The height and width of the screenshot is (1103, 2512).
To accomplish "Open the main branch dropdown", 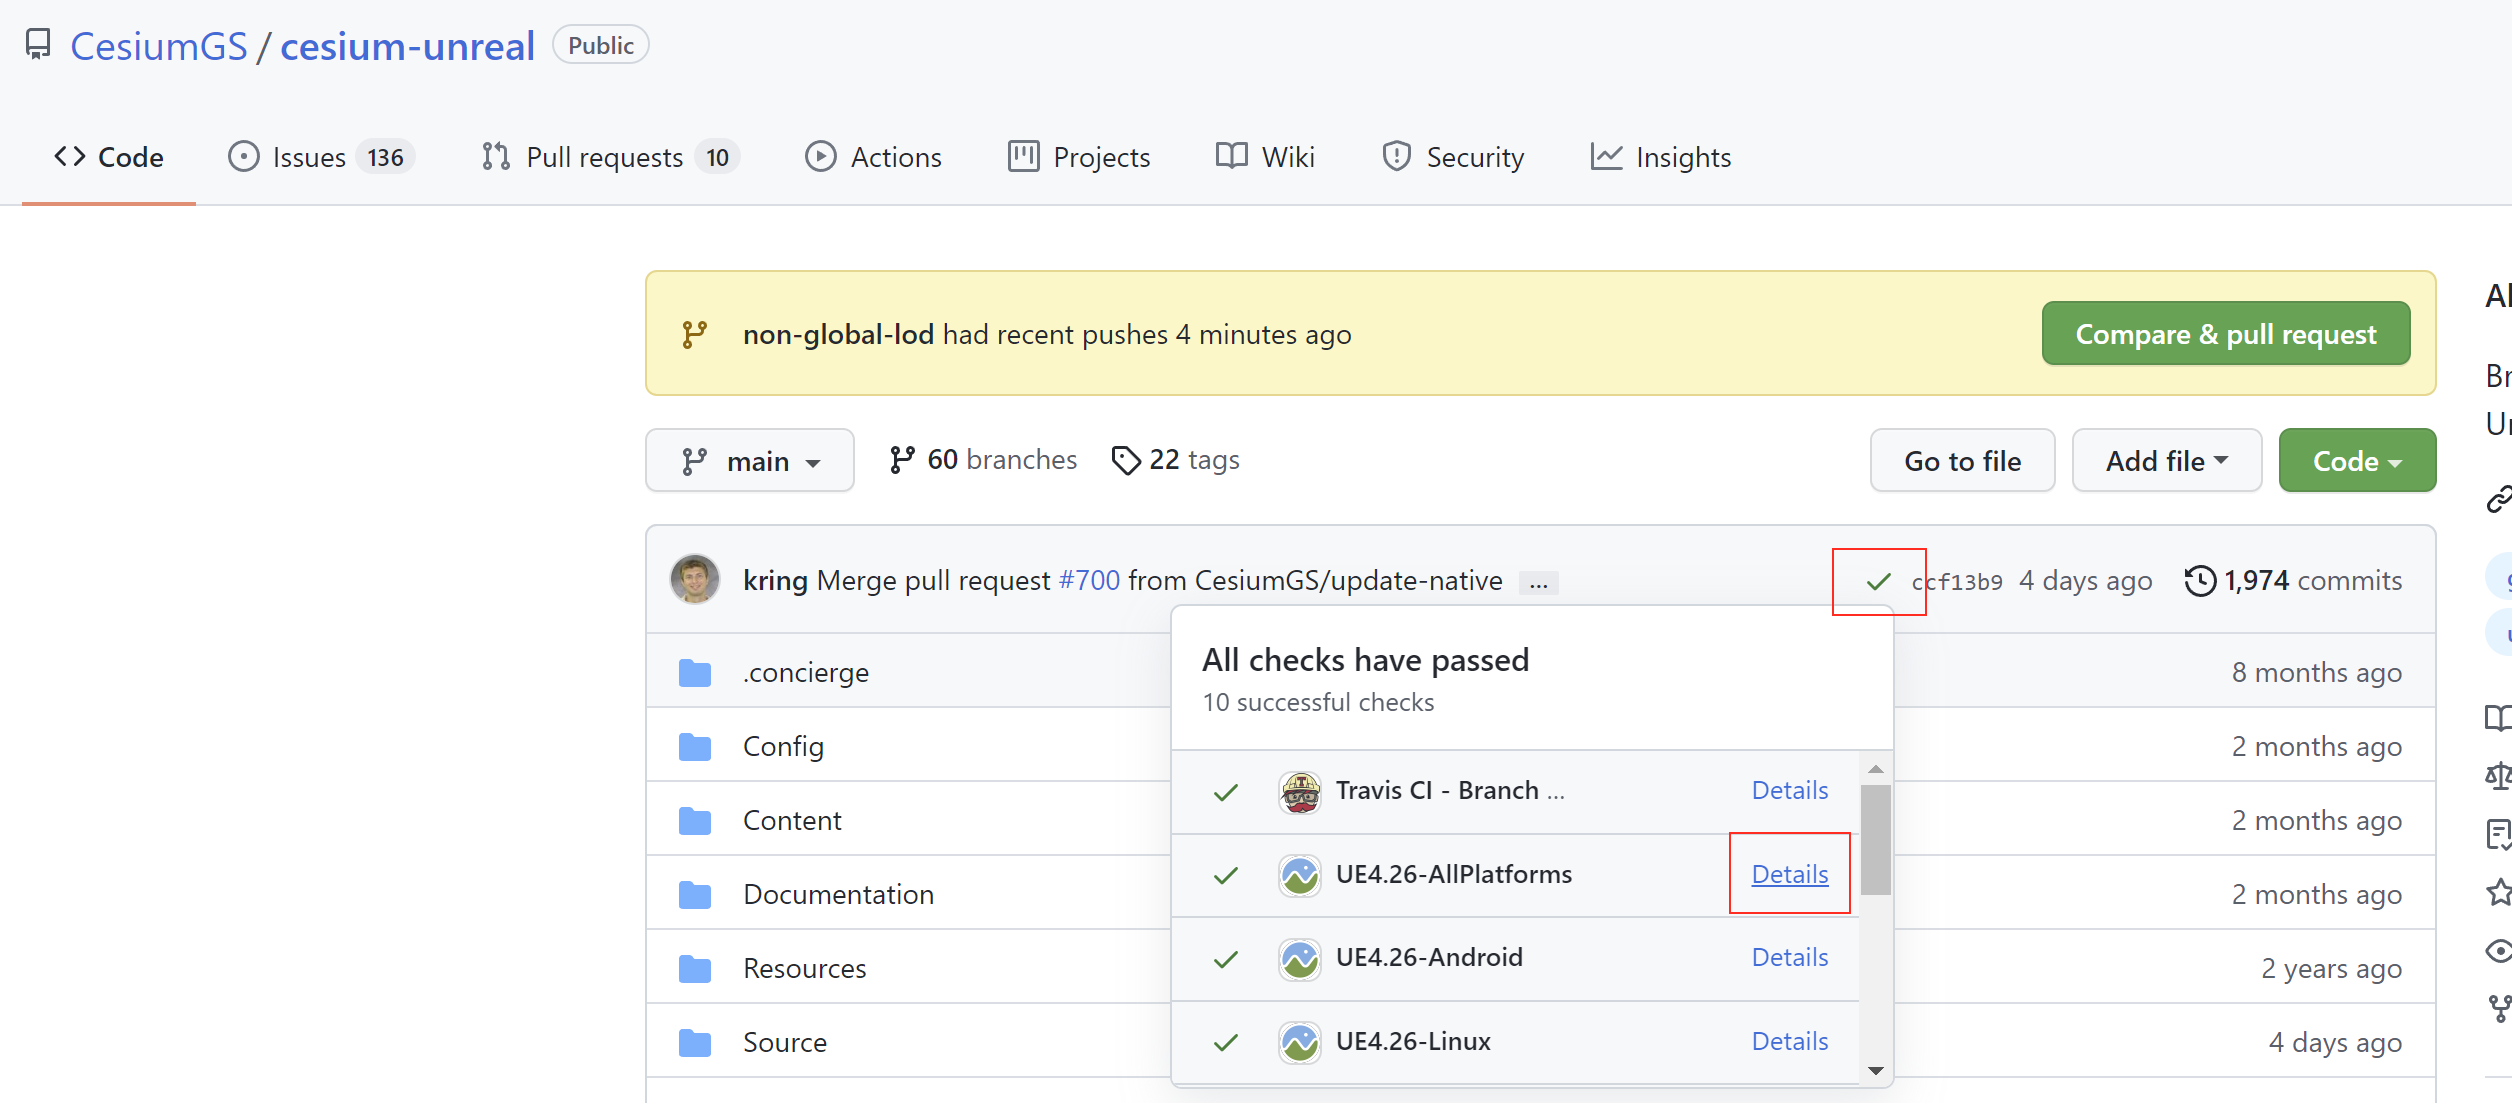I will click(750, 460).
